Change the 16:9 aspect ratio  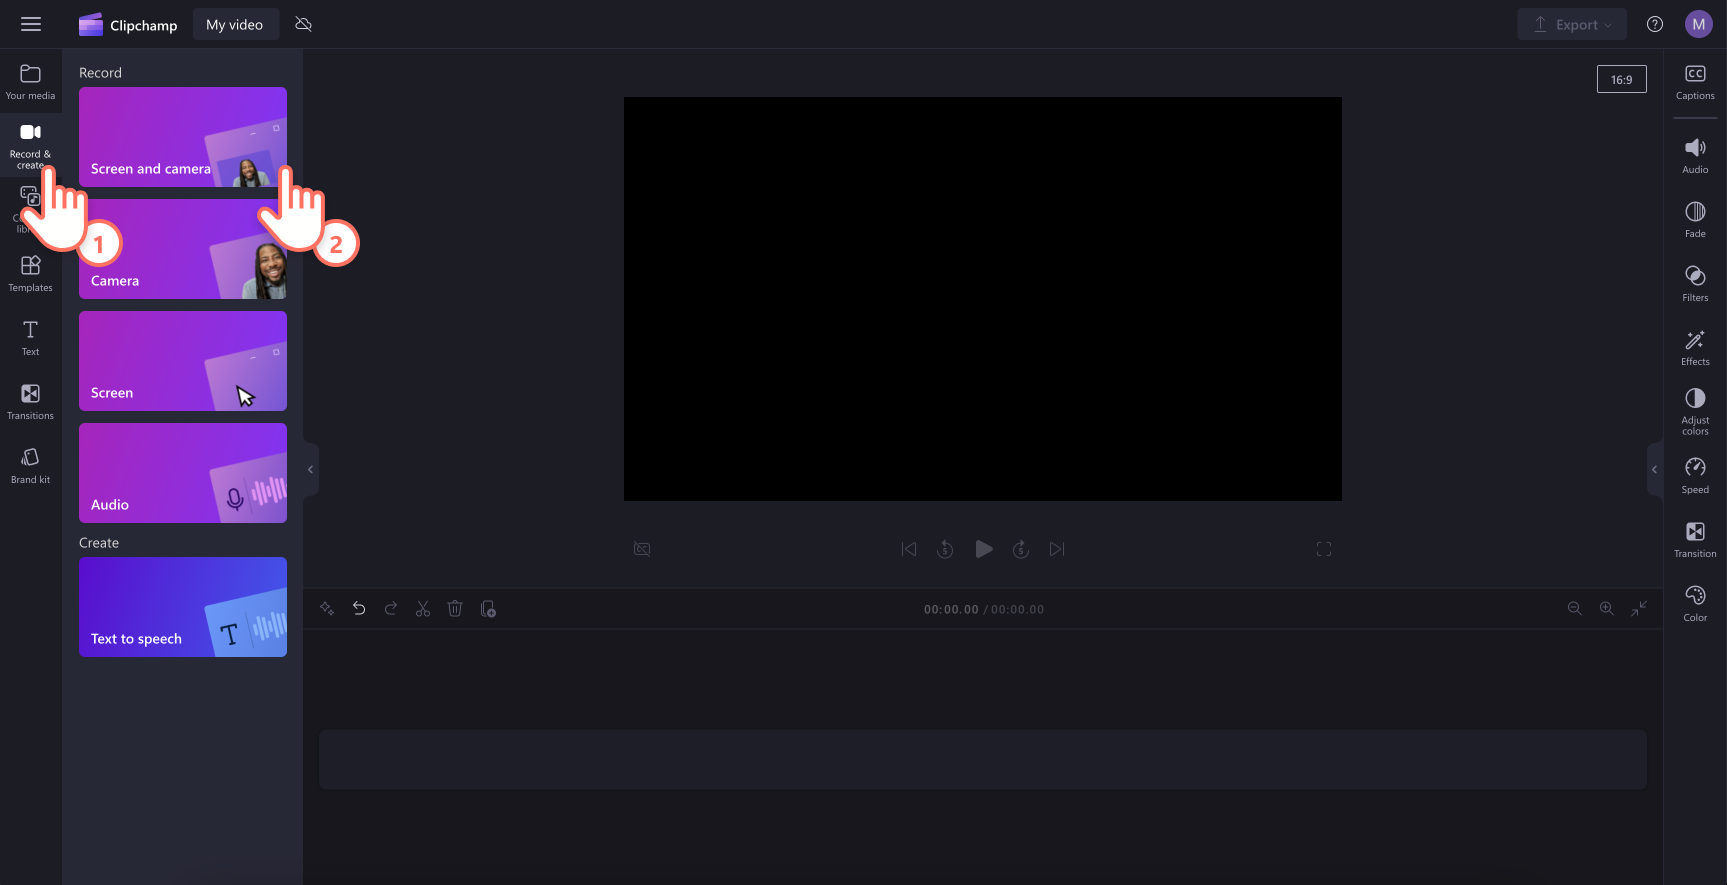tap(1622, 79)
